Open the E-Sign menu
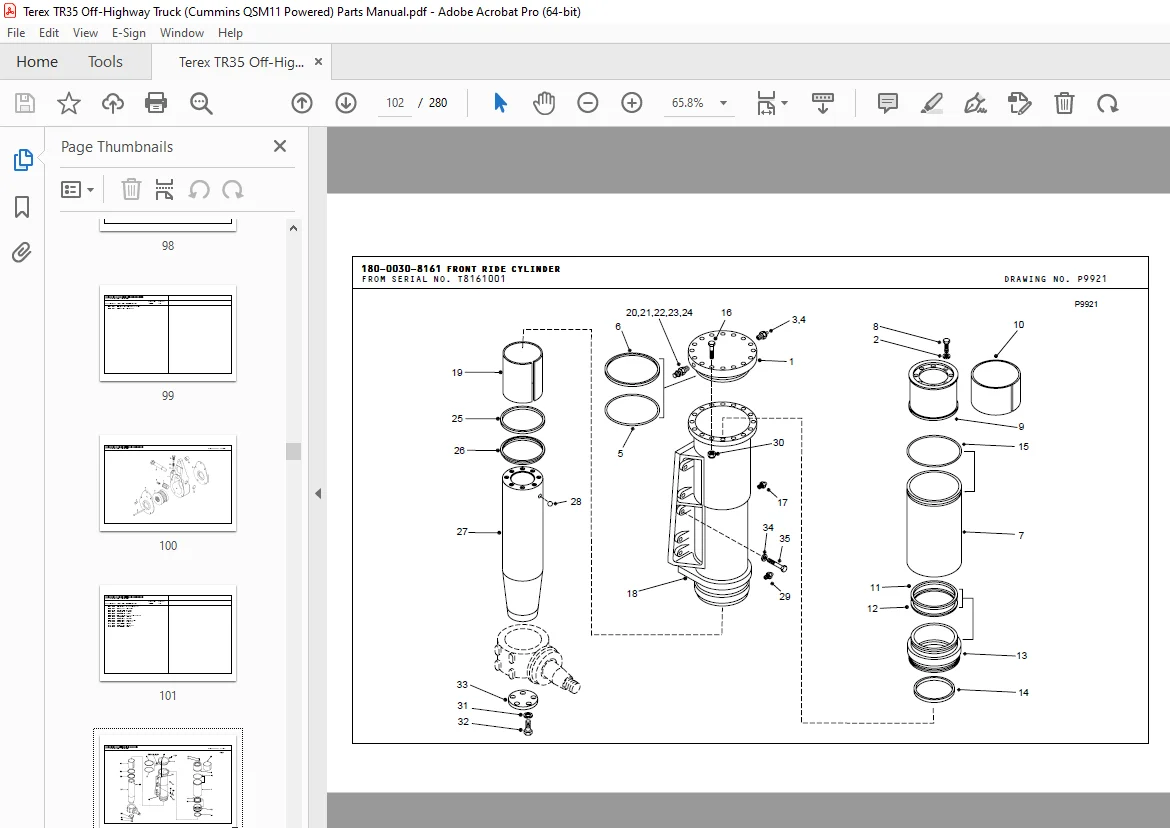 [x=128, y=33]
